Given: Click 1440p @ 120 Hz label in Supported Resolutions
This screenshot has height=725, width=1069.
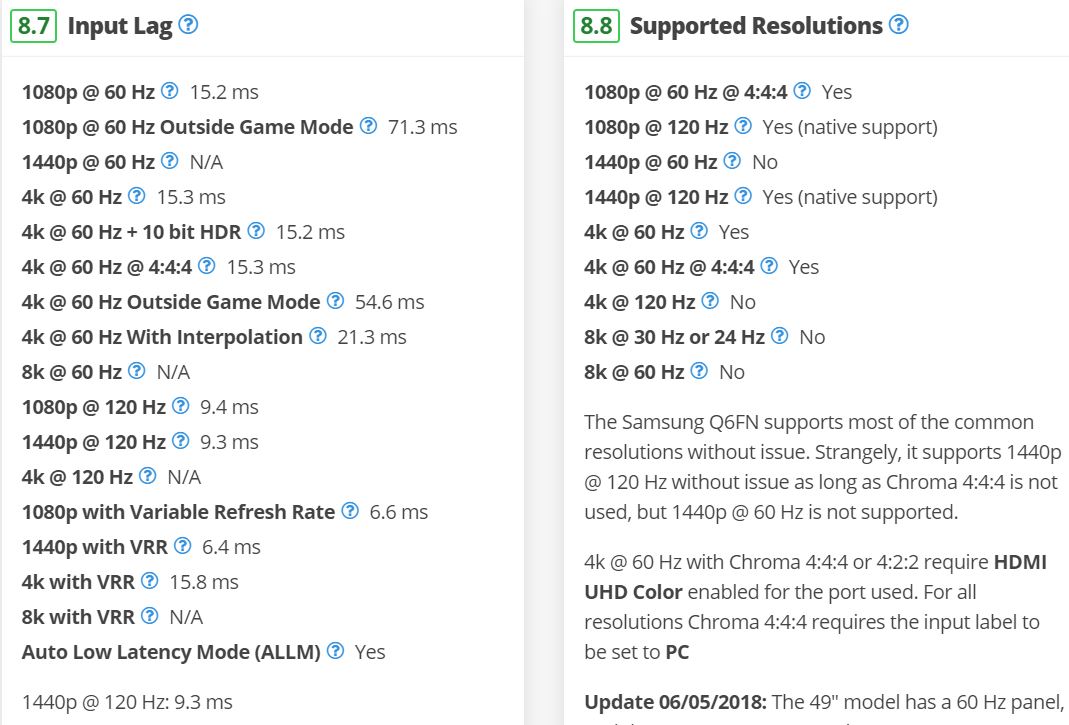Looking at the screenshot, I should click(x=656, y=197).
